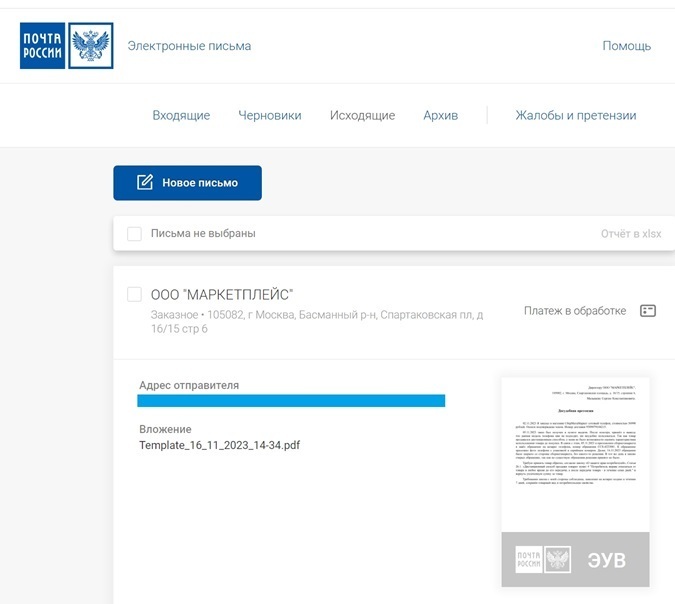This screenshot has width=675, height=604.
Task: Click the redacted sender address bar
Action: 291,401
